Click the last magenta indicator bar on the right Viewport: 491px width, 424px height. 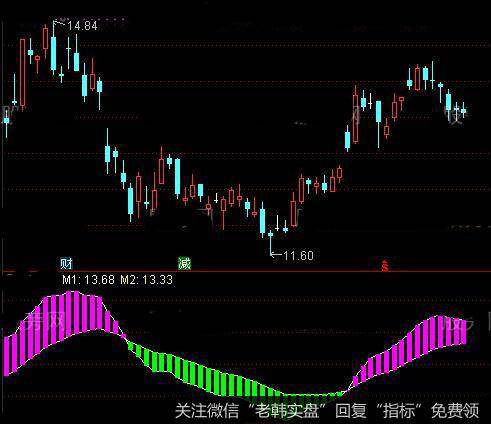pyautogui.click(x=463, y=332)
